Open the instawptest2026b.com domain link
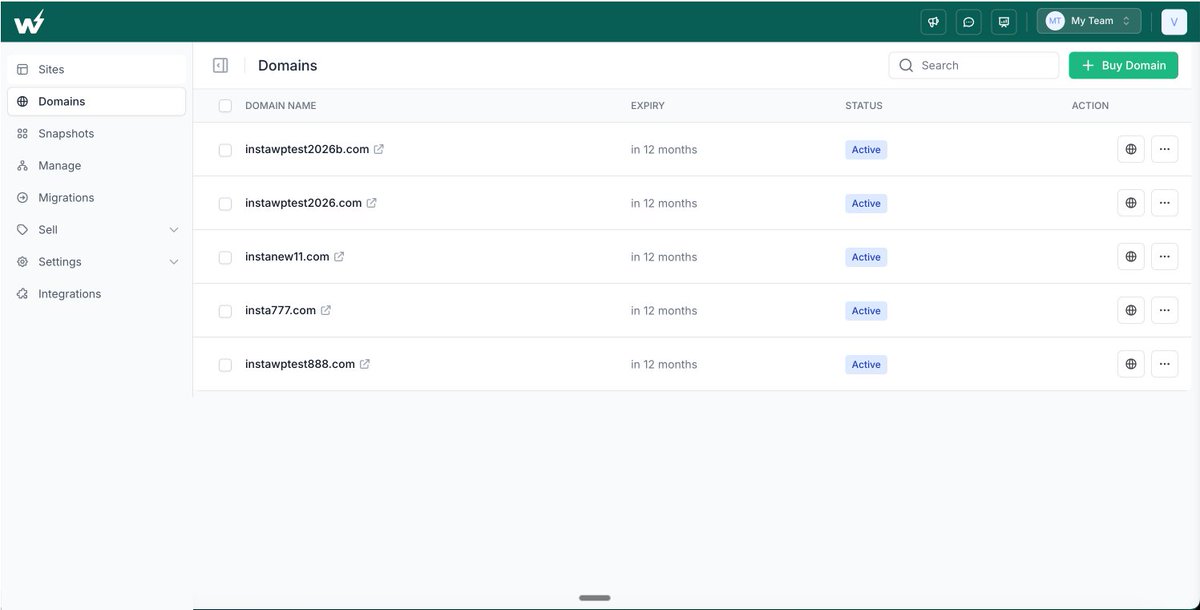The height and width of the screenshot is (610, 1200). coord(307,149)
